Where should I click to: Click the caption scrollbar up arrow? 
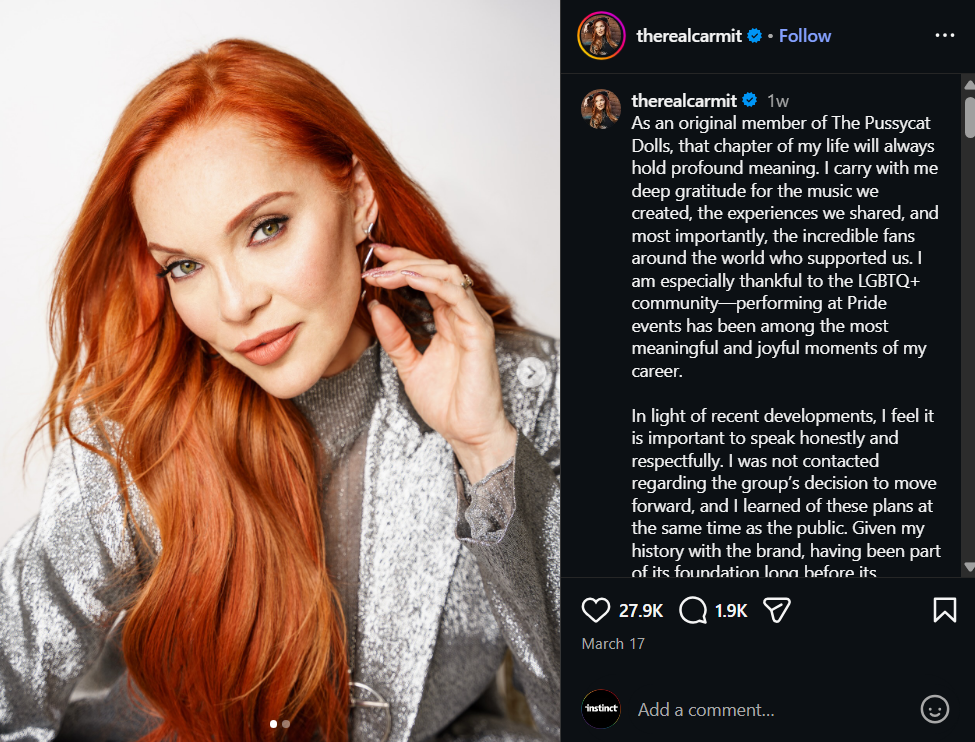[968, 84]
